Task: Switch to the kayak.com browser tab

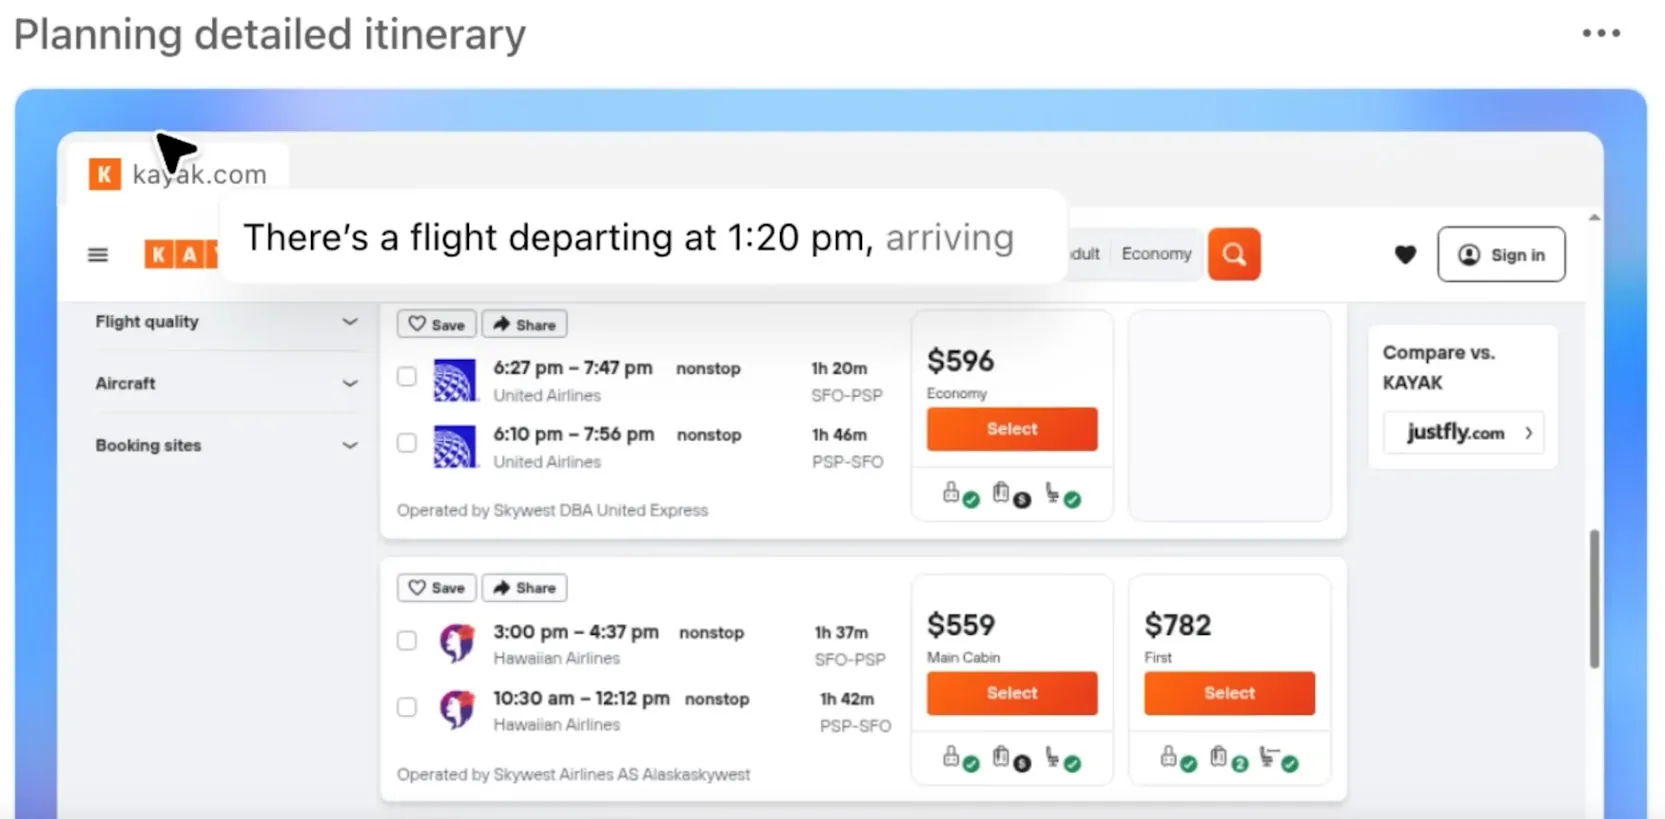Action: coord(178,174)
